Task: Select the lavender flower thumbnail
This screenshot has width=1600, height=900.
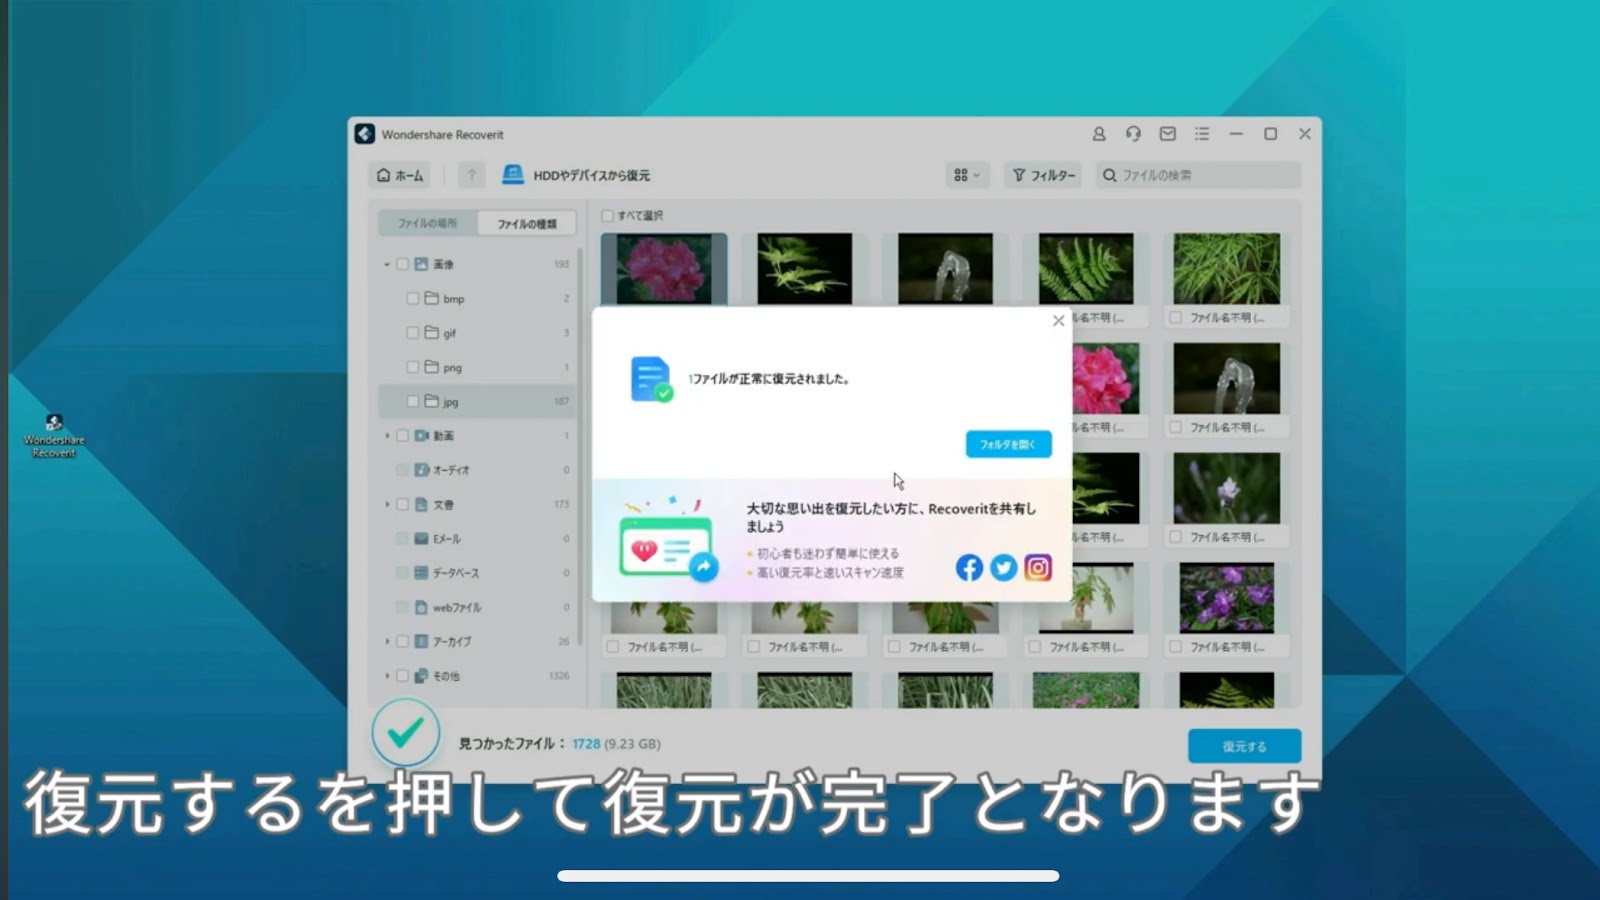Action: 1226,488
